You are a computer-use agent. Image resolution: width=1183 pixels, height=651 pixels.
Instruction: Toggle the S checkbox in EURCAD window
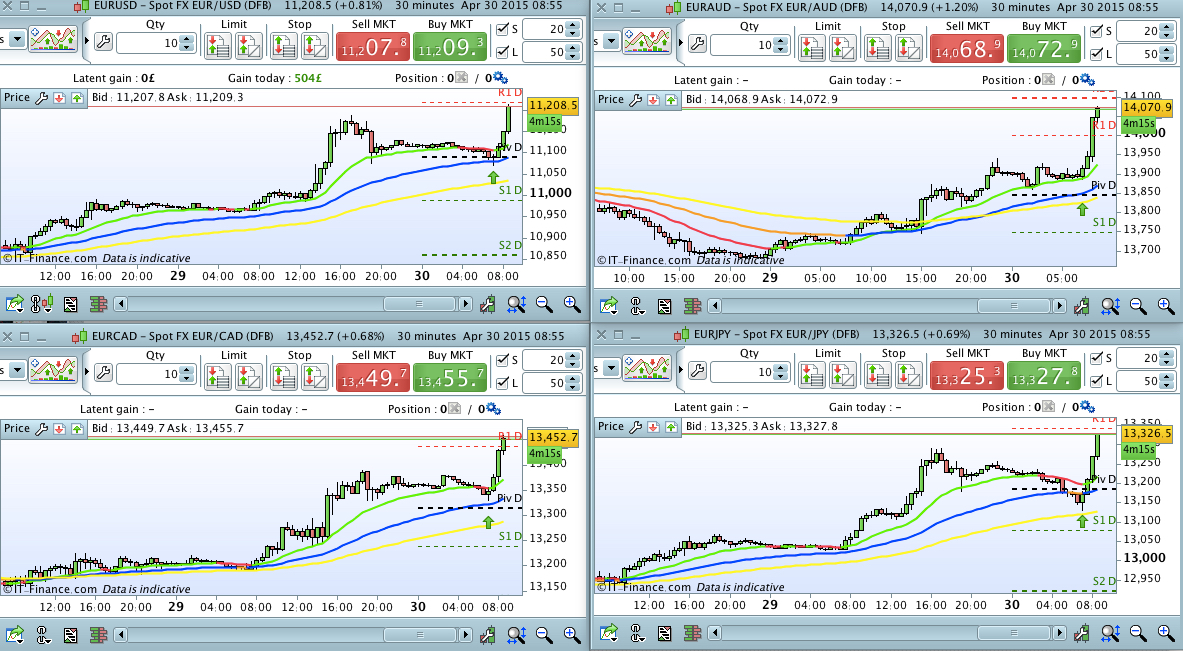tap(502, 361)
